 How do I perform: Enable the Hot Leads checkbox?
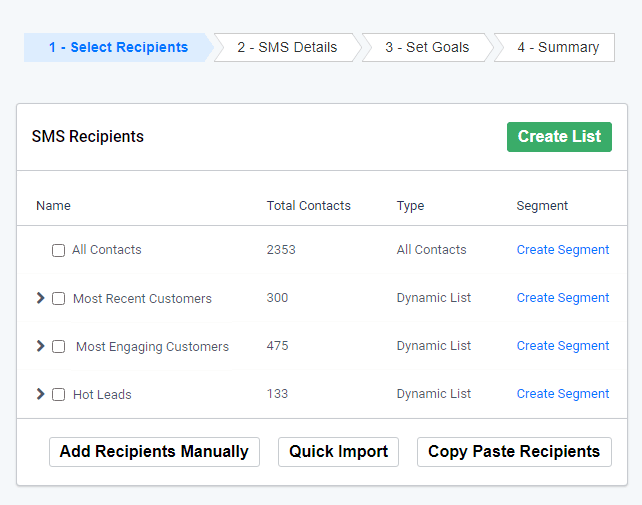point(59,394)
